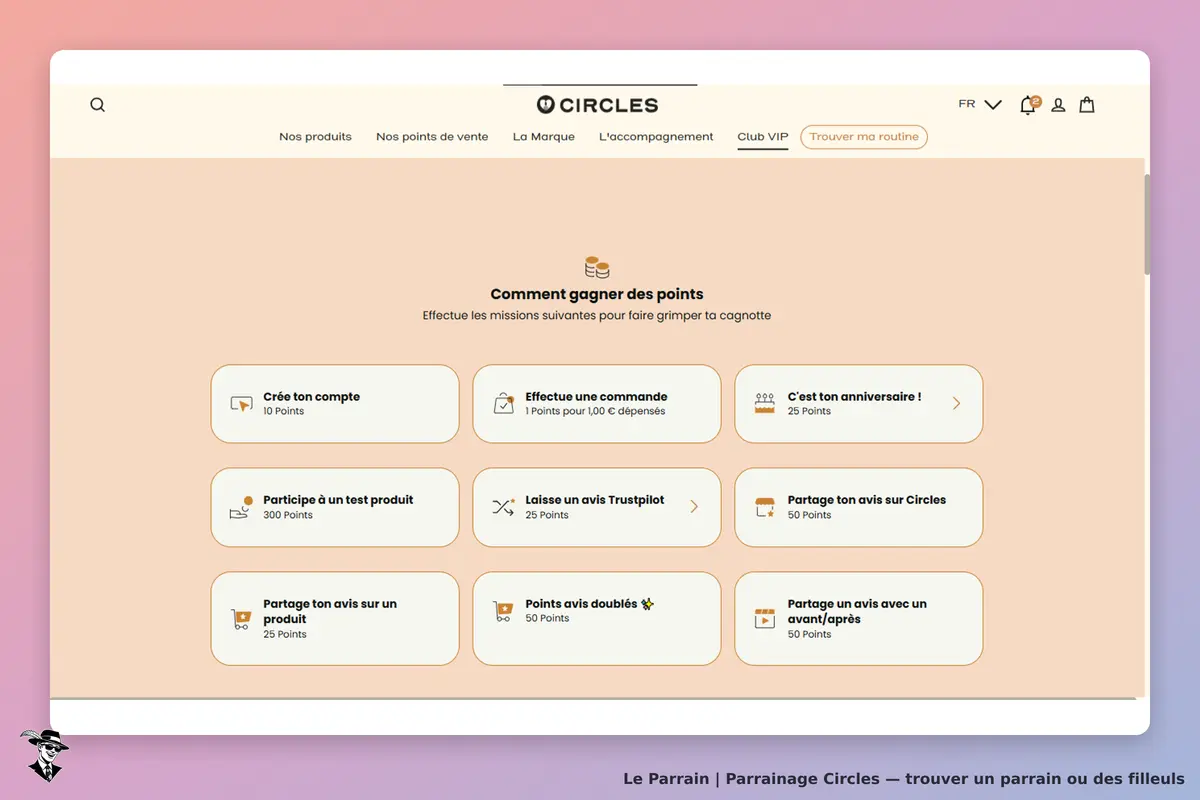Image resolution: width=1200 pixels, height=800 pixels.
Task: Click the Circles logo
Action: pos(597,105)
